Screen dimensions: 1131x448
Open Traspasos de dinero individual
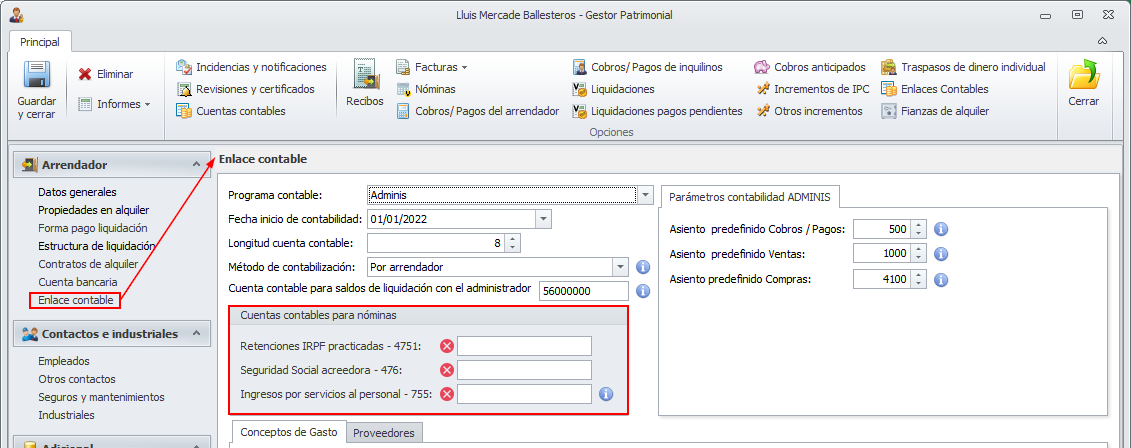pyautogui.click(x=963, y=67)
